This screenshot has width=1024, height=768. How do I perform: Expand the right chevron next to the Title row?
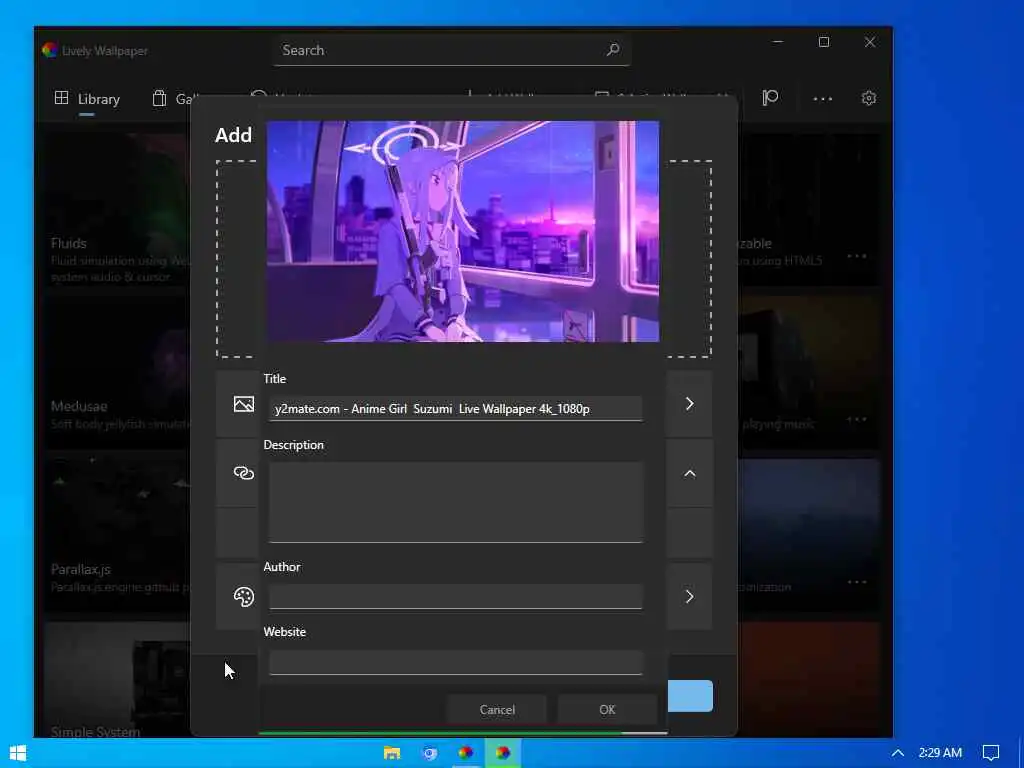[x=690, y=404]
